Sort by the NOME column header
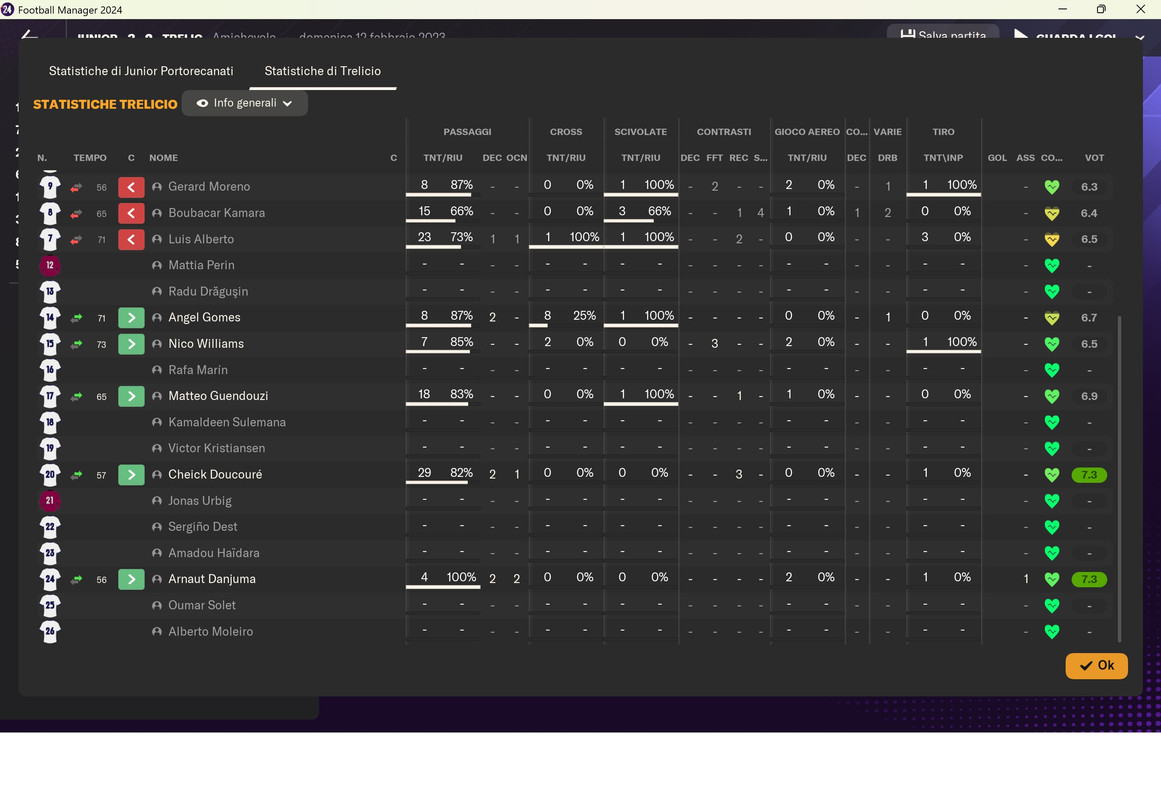The image size is (1161, 800). pyautogui.click(x=163, y=158)
